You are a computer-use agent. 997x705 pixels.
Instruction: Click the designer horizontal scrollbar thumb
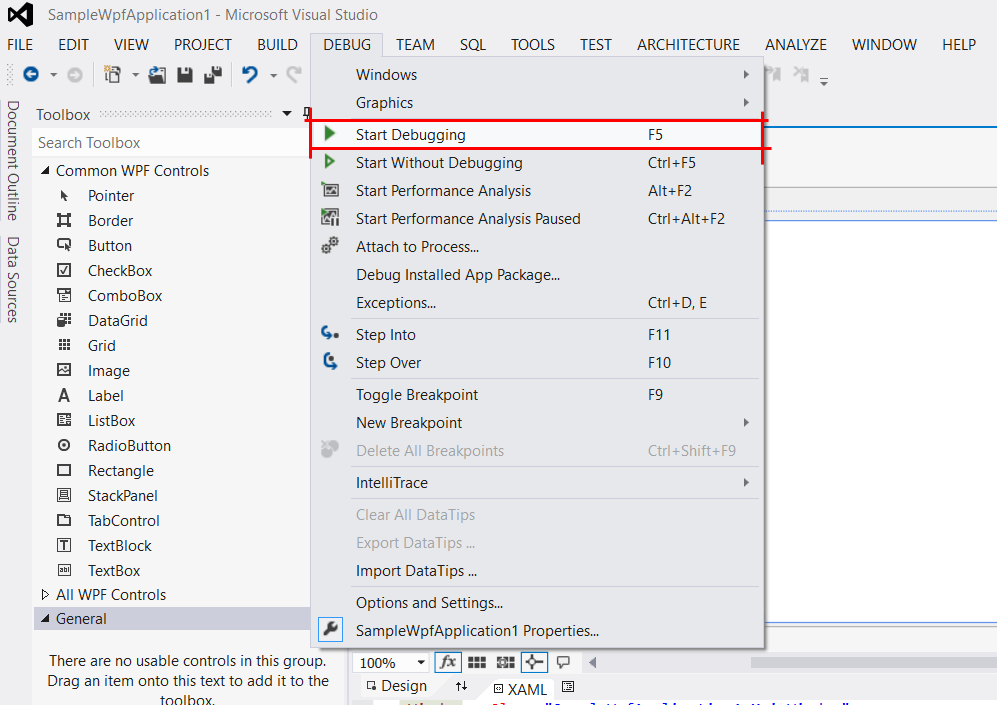coord(874,662)
